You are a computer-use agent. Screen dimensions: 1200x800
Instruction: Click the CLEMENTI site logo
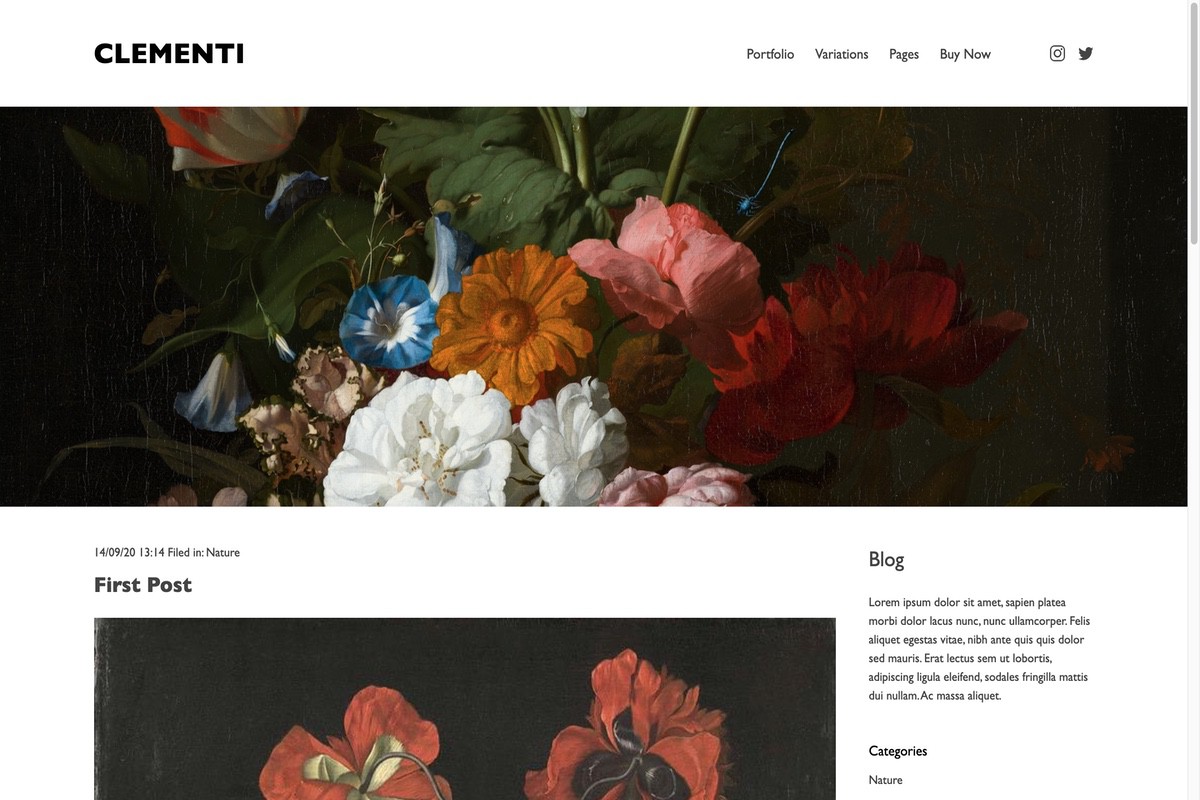point(169,54)
